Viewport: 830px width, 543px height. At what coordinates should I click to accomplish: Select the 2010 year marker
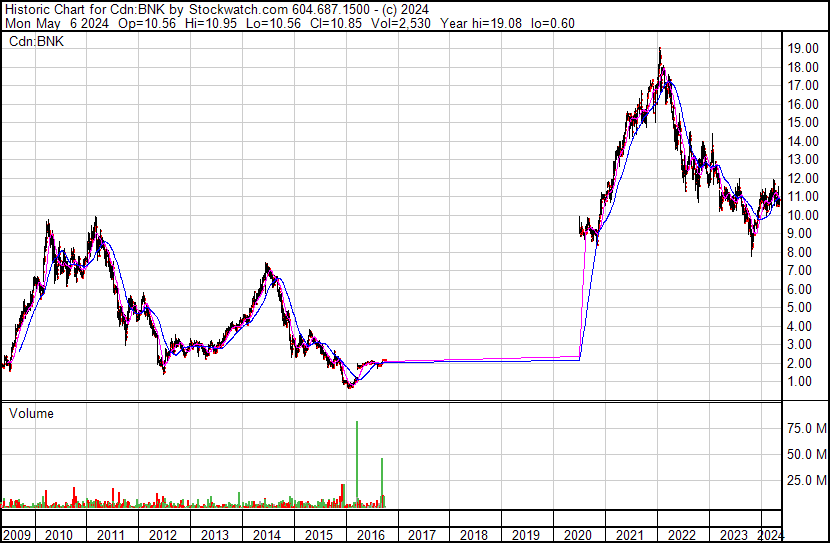coord(59,535)
